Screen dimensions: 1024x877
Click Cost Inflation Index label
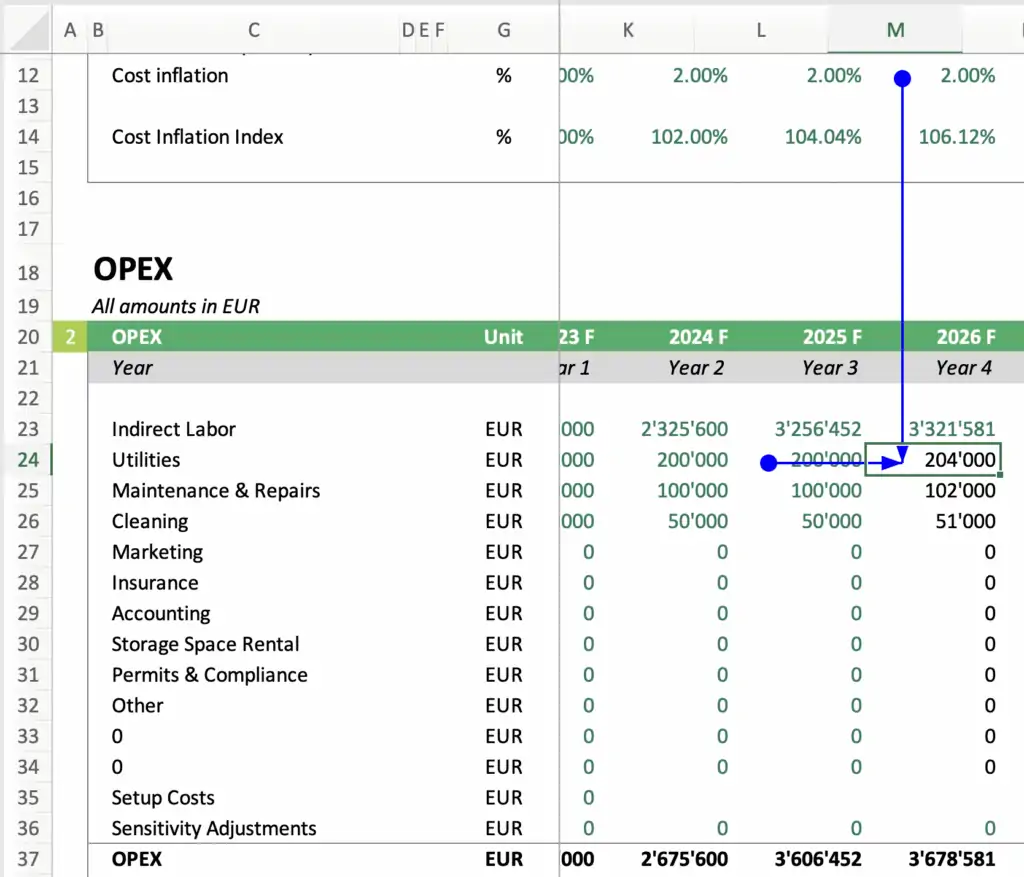pos(197,137)
